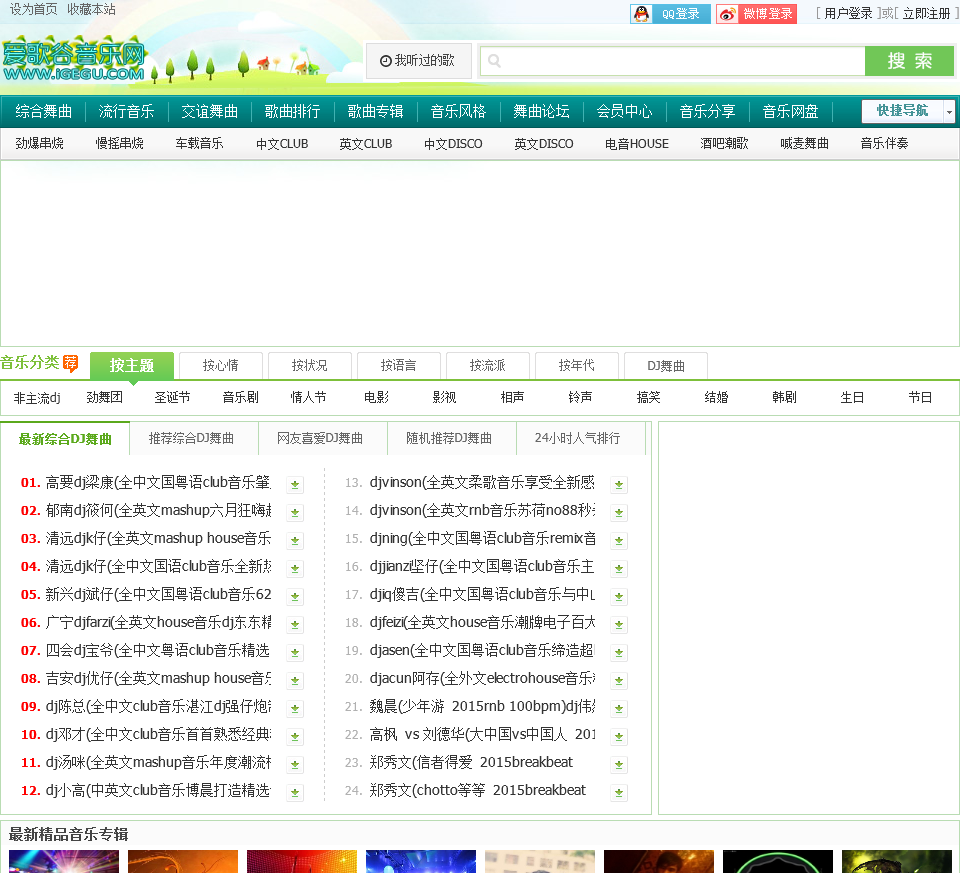Click the 微博登录 button
Viewport: 960px width, 873px height.
tap(756, 13)
